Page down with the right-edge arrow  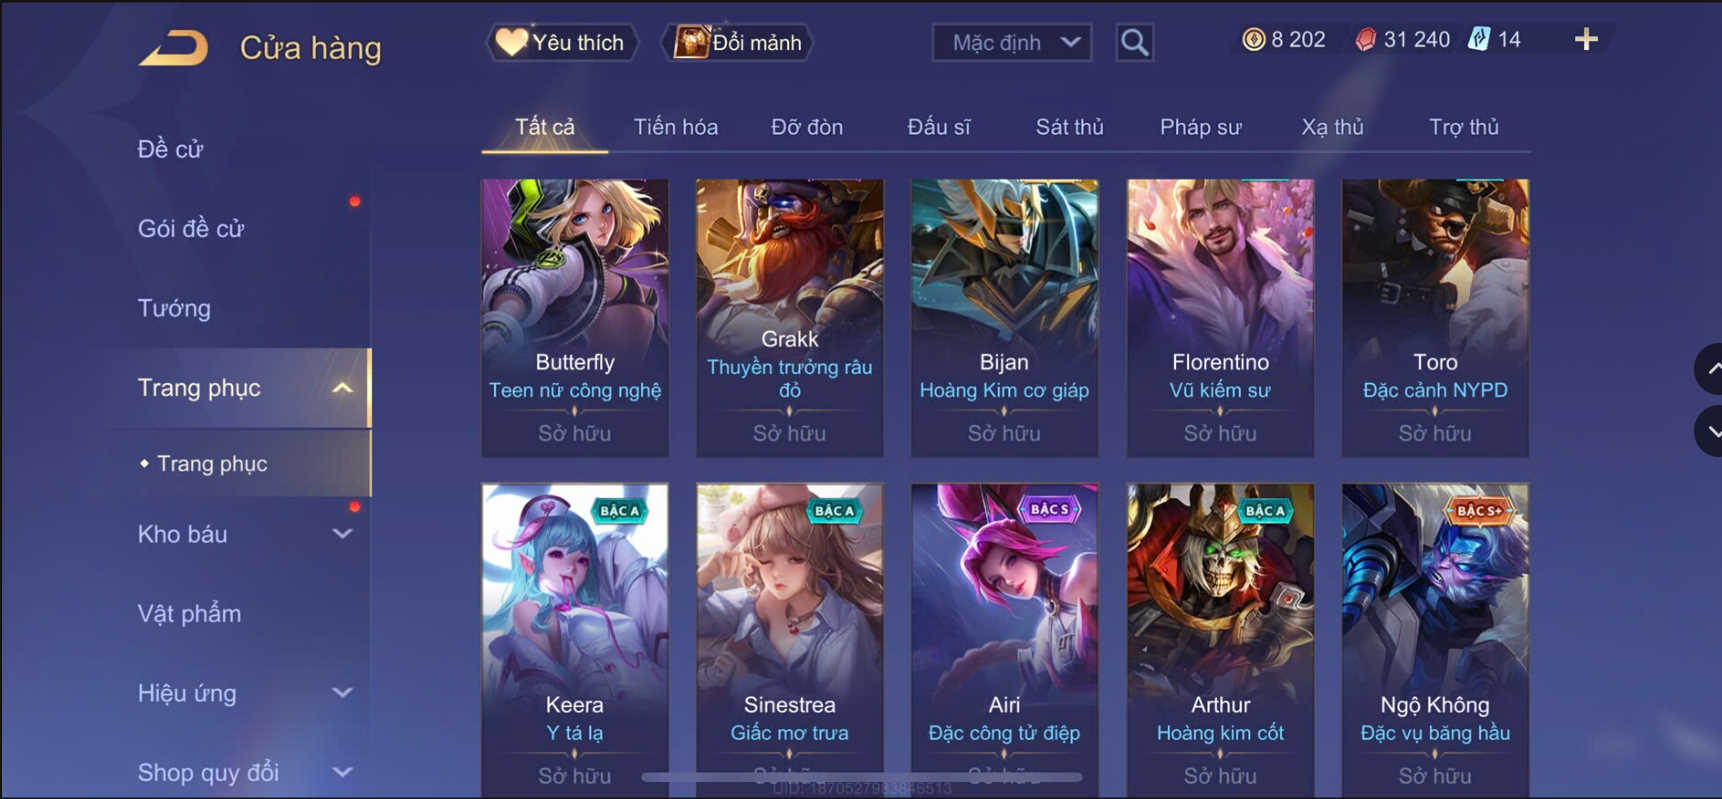(1709, 431)
